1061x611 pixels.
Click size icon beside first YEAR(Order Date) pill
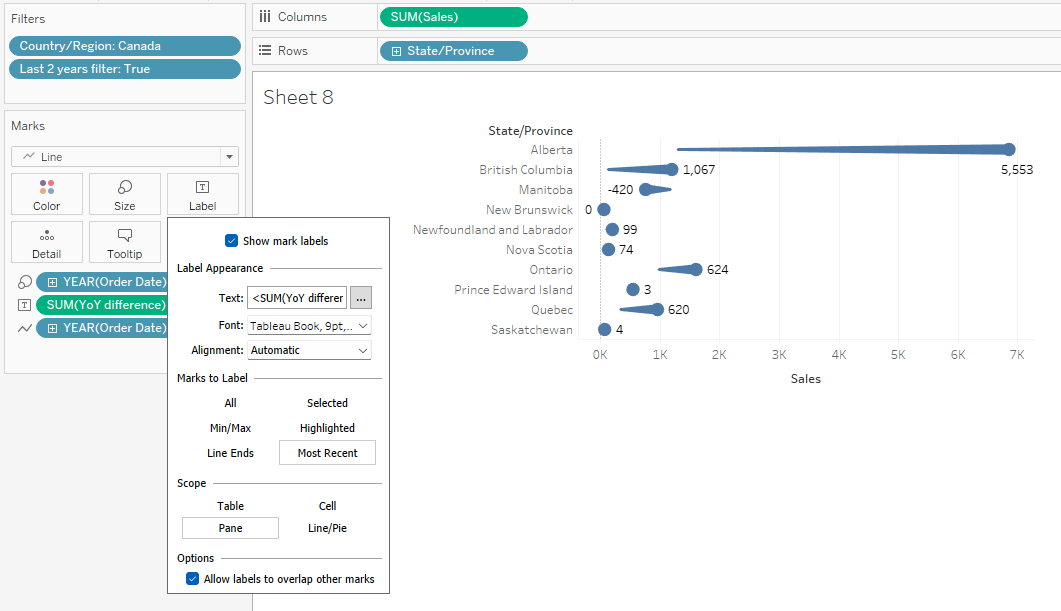tap(25, 282)
